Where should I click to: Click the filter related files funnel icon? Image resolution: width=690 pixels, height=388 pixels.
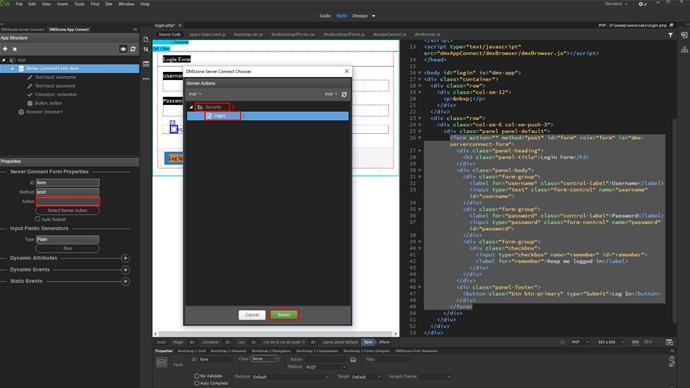pos(670,35)
